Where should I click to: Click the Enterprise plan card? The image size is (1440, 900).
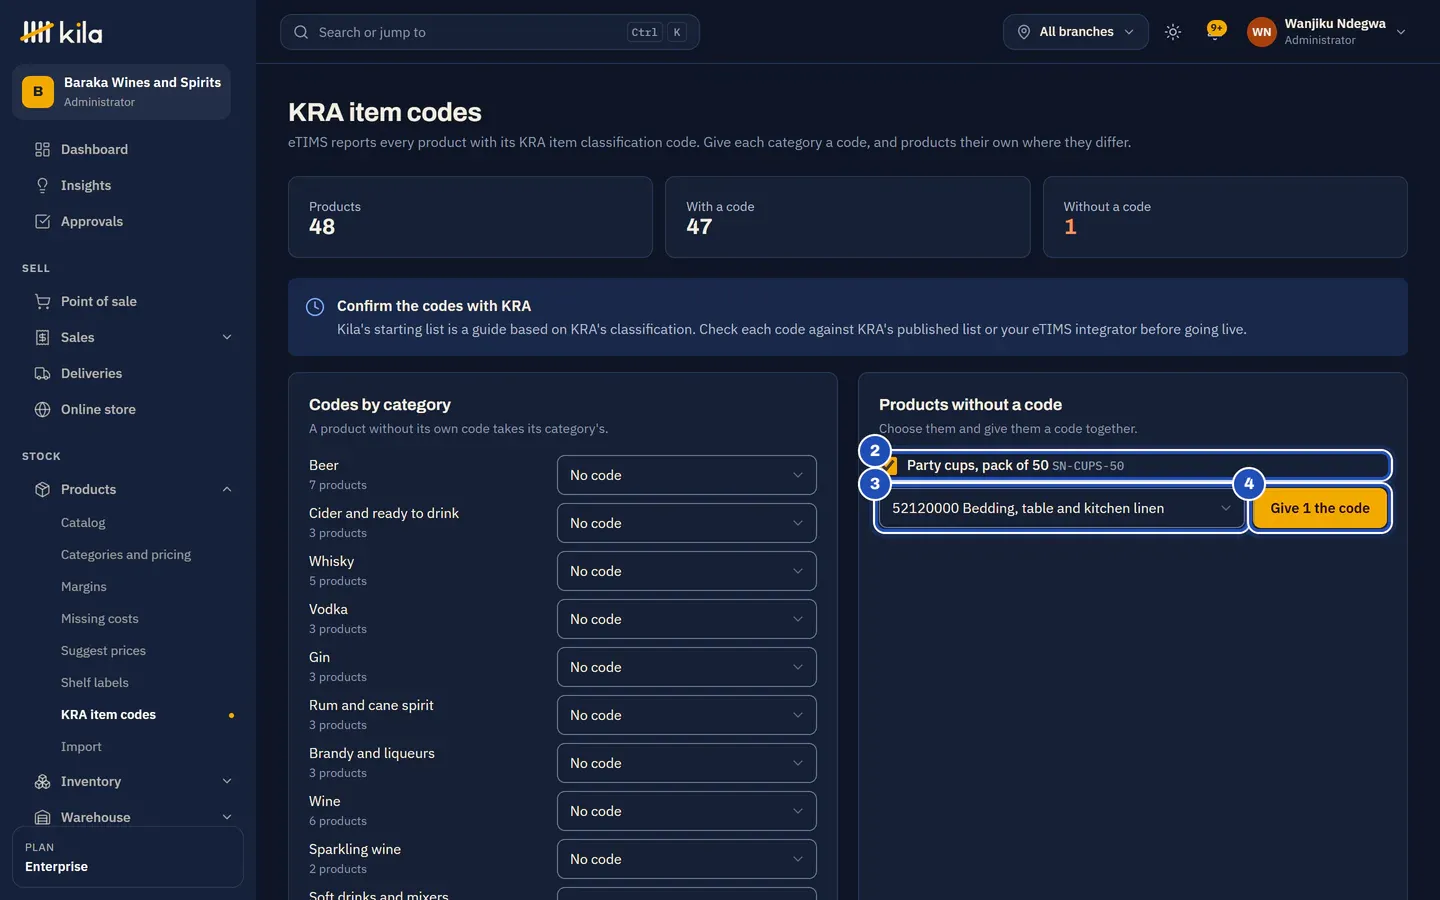coord(128,857)
